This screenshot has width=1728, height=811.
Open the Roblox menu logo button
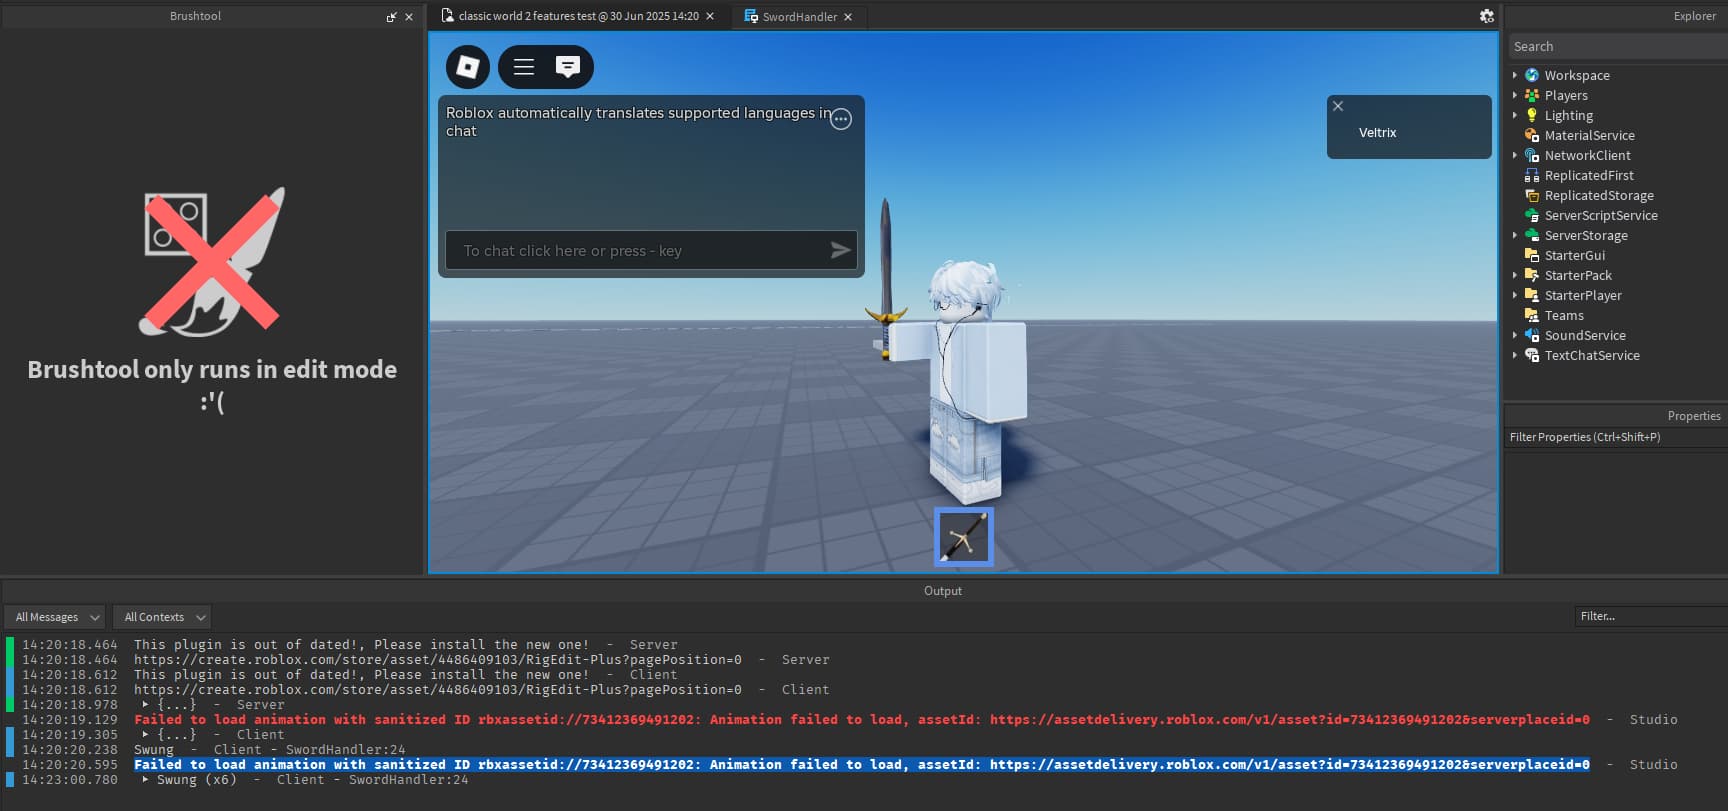pyautogui.click(x=468, y=67)
